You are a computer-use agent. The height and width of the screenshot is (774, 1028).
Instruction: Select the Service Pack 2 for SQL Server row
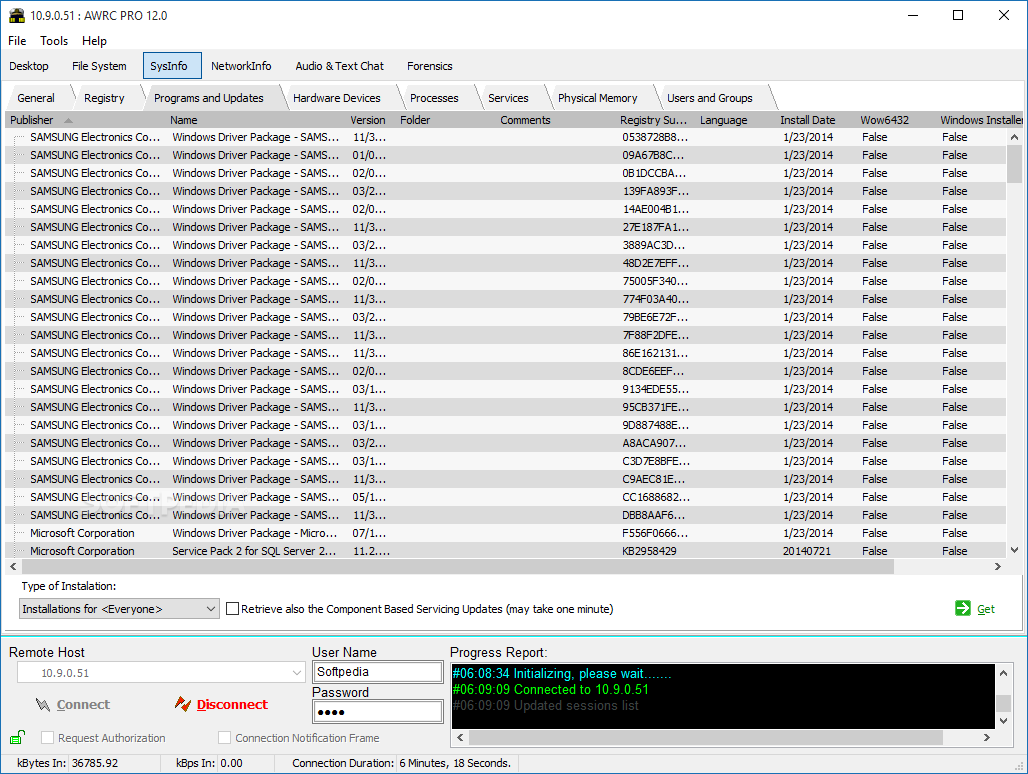click(505, 551)
